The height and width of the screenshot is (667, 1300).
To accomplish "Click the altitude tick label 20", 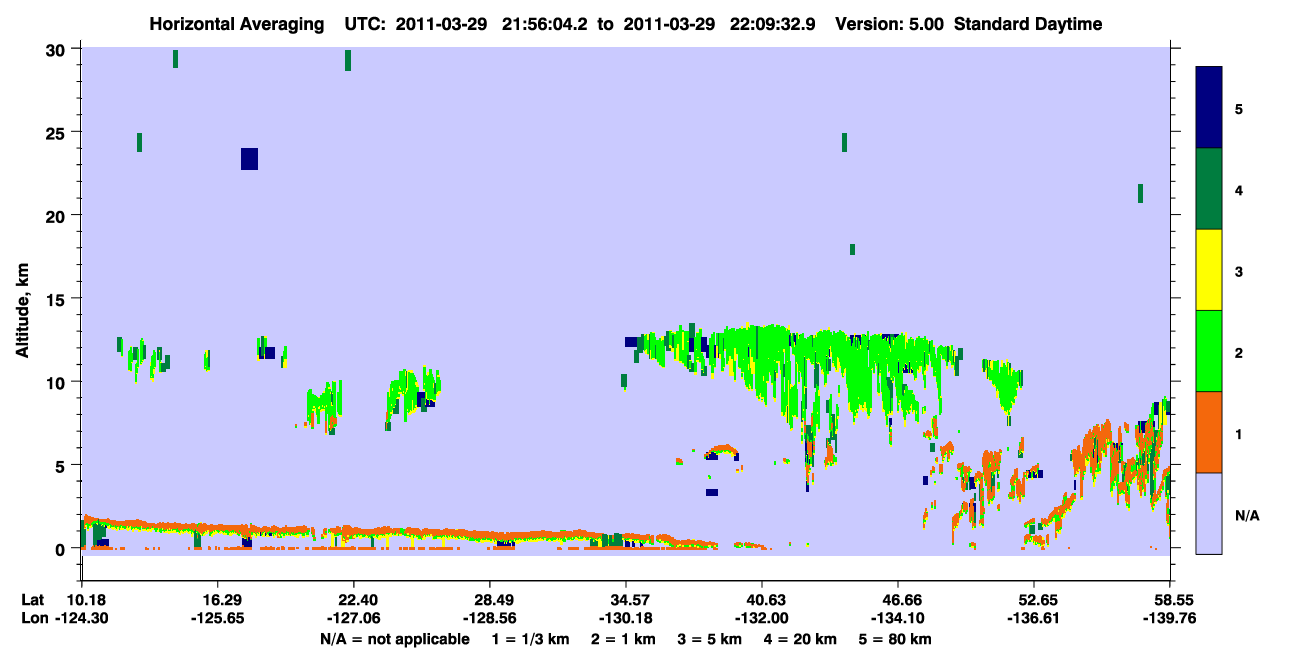I will [58, 215].
